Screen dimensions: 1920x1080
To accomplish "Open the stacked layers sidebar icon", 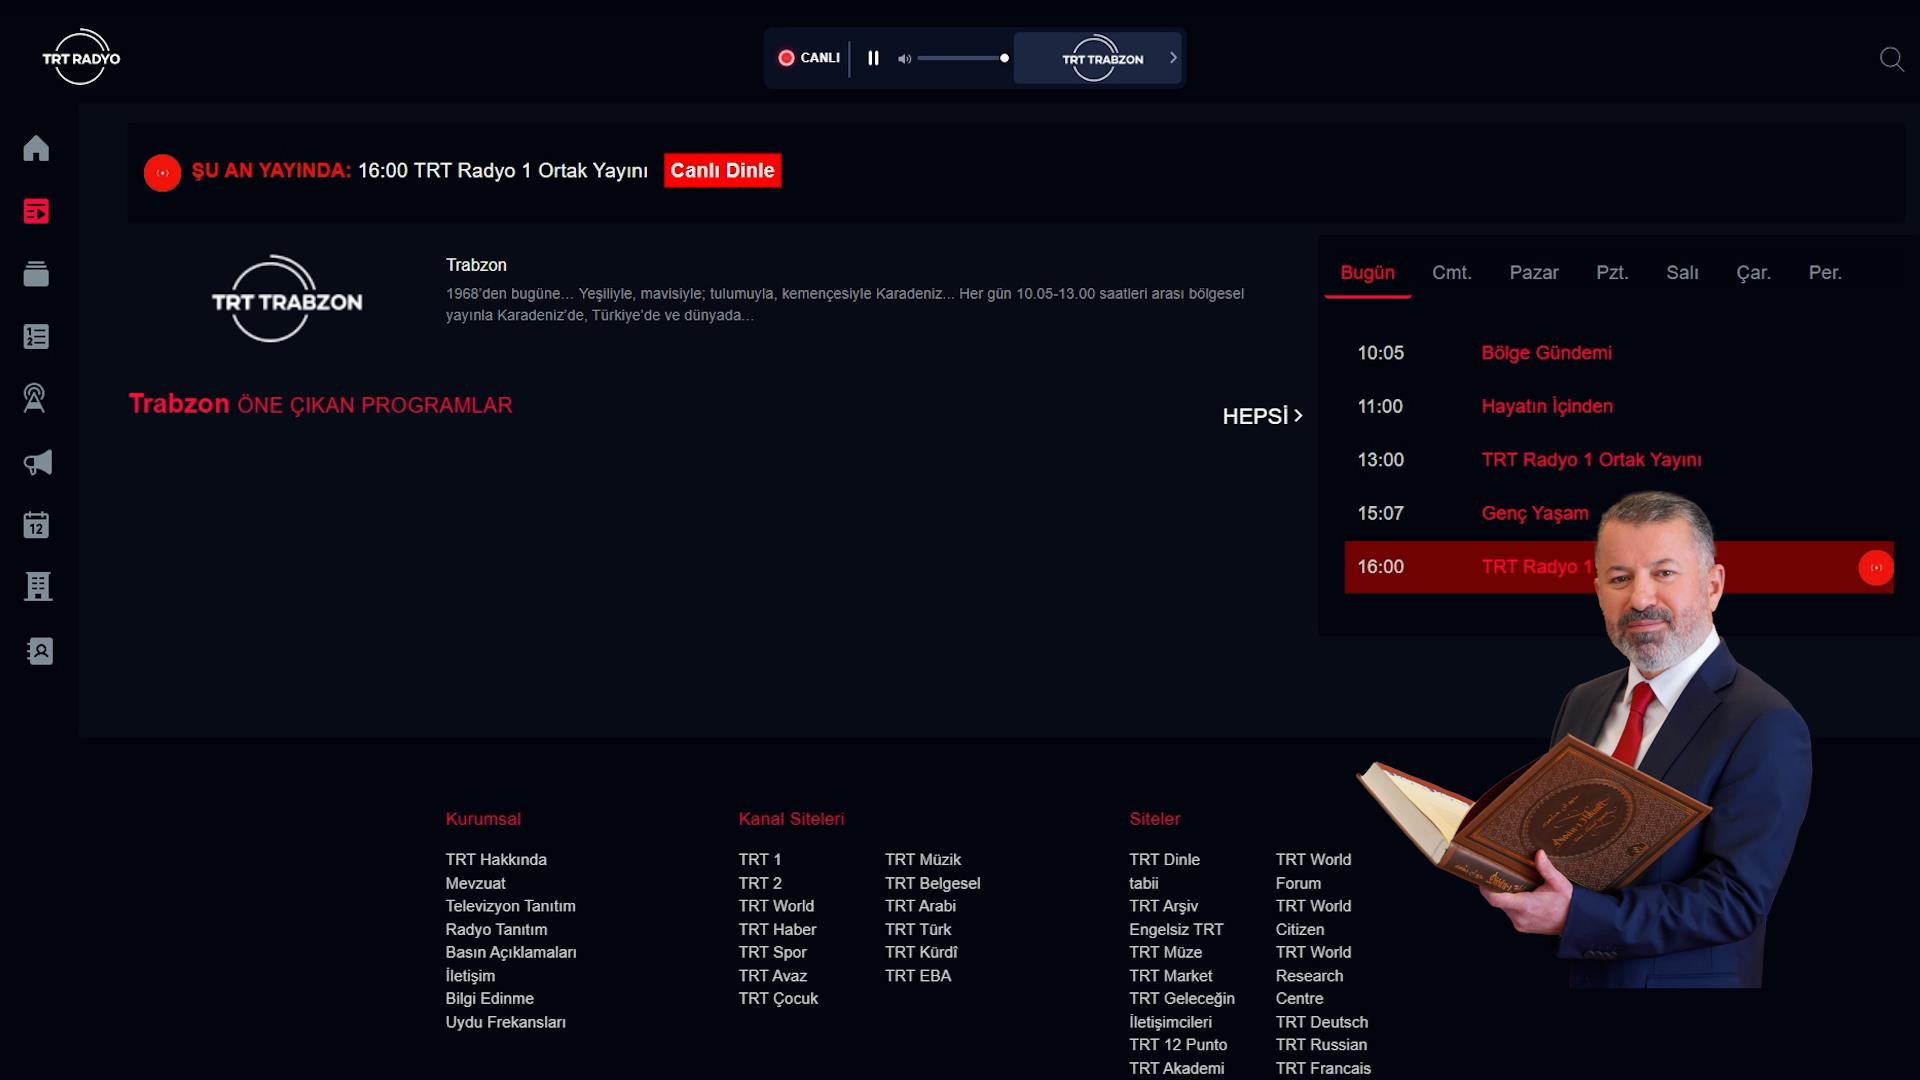I will pyautogui.click(x=36, y=274).
